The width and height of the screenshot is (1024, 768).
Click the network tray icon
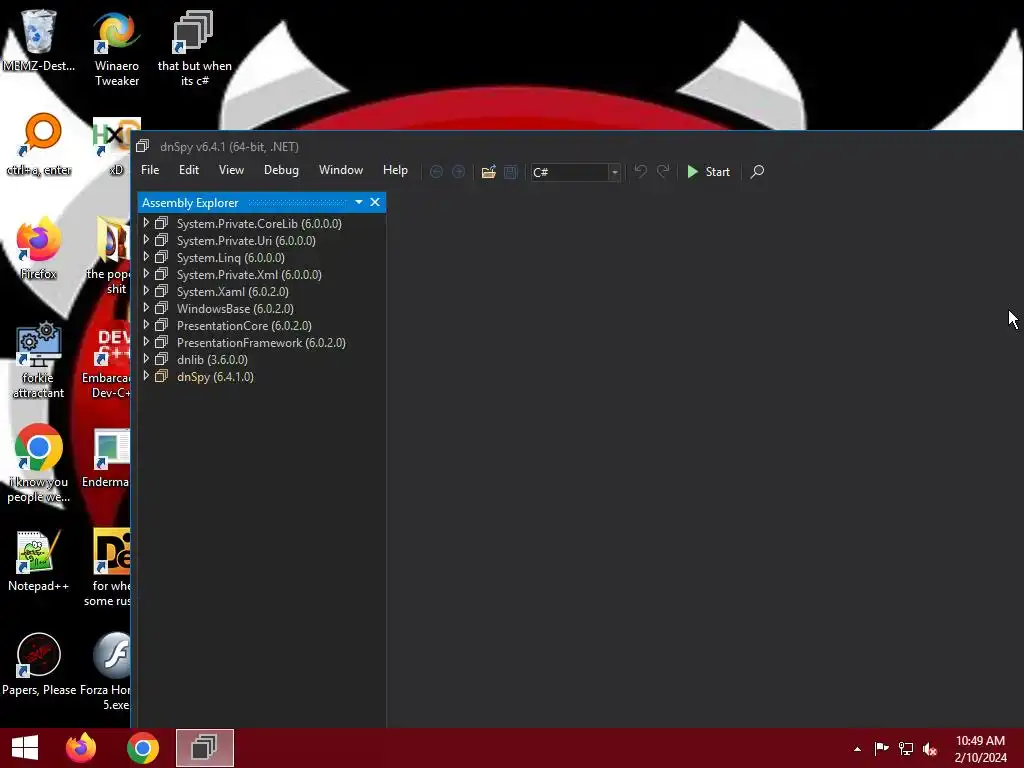coord(906,749)
